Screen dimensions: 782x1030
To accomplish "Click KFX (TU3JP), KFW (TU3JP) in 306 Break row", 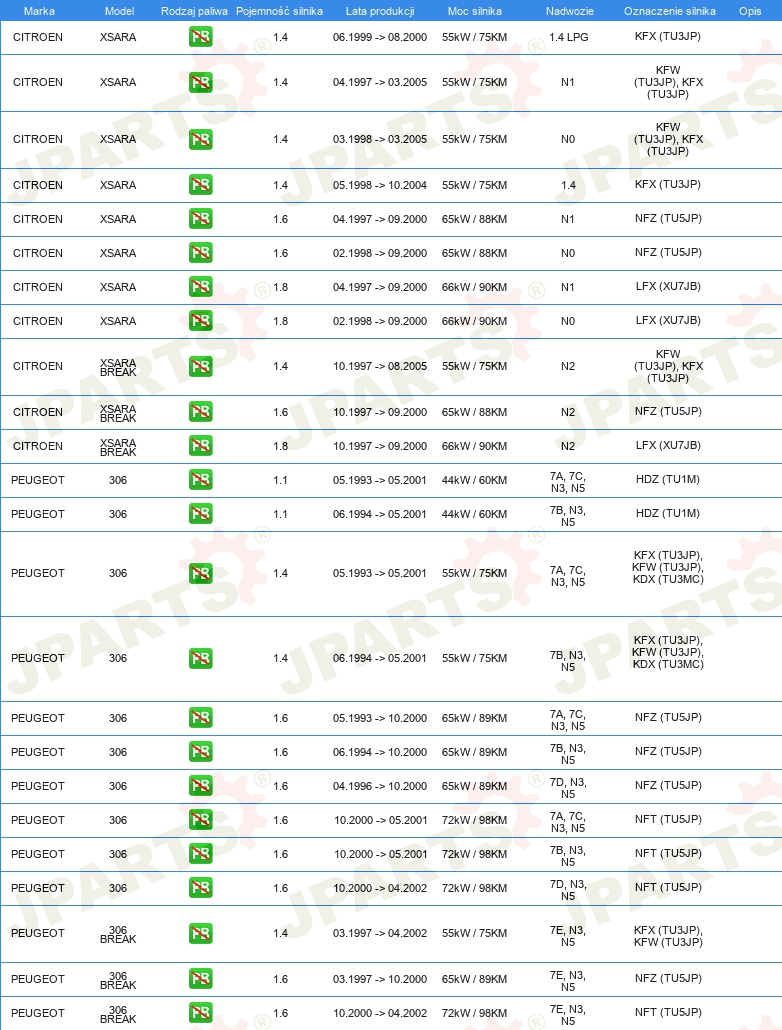I will coord(668,936).
